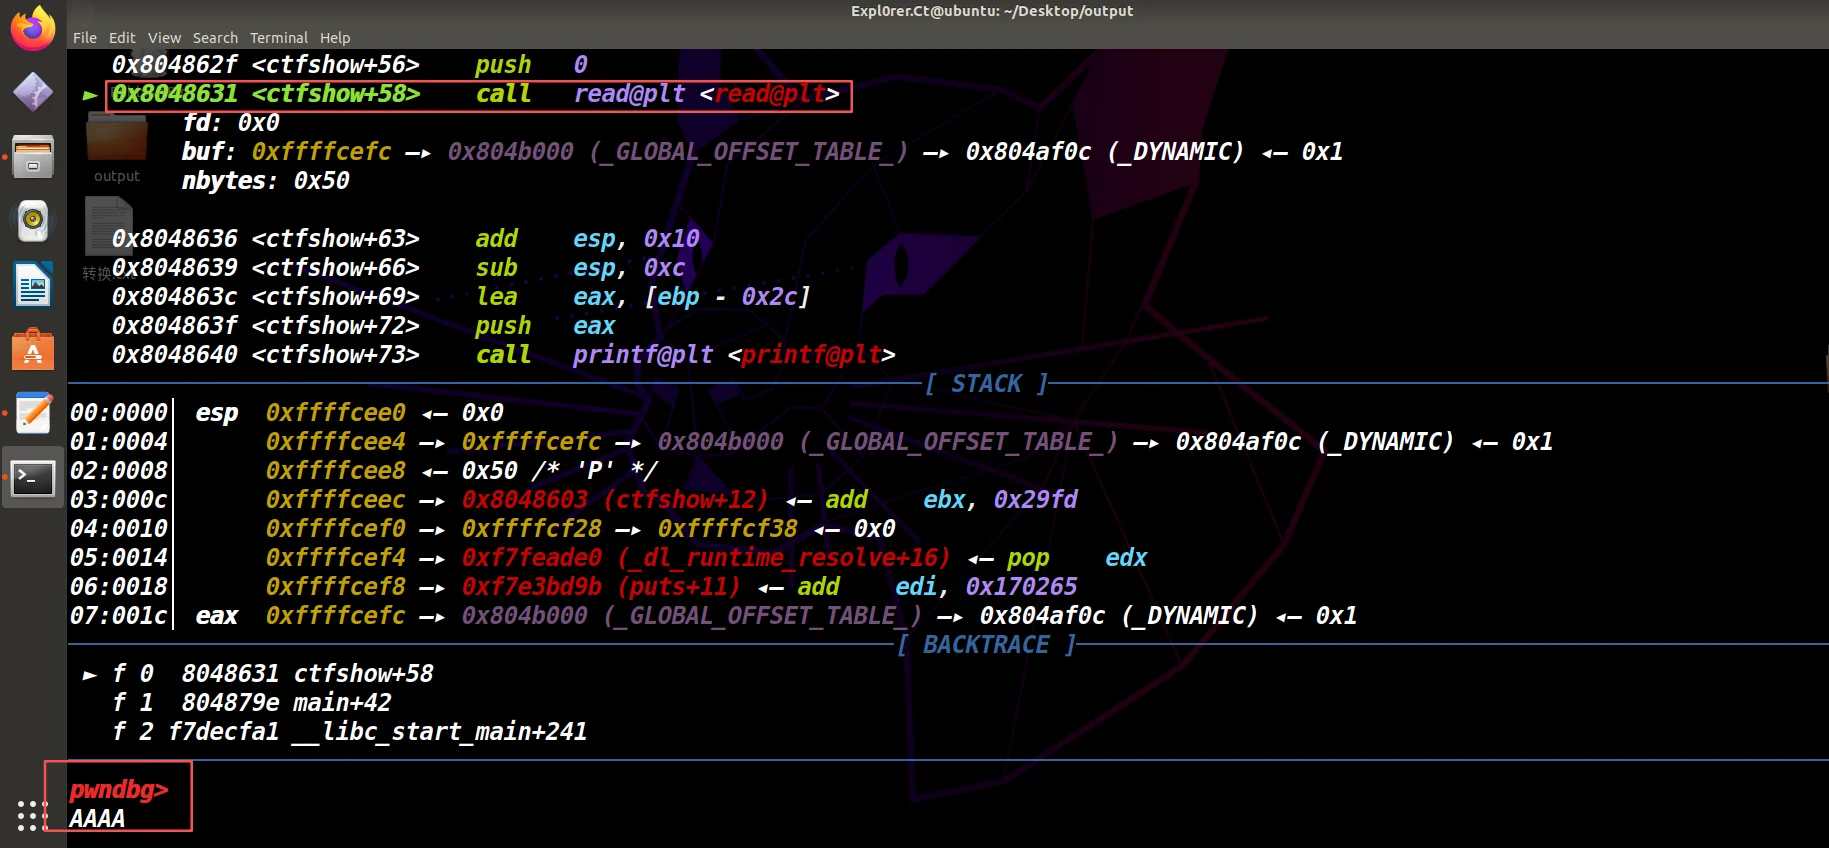Screen dimensions: 1829x848
Task: Select the document file icon on desktop
Action: (108, 226)
